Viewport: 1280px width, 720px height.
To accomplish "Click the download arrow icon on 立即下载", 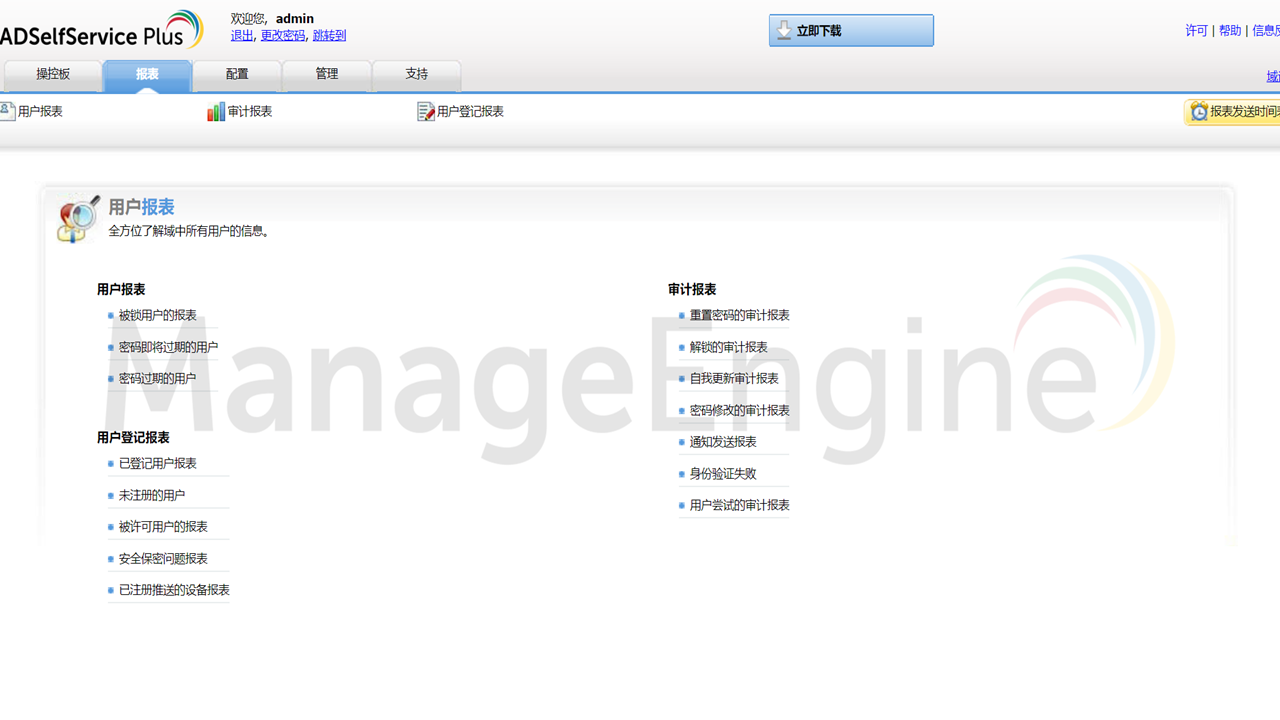I will 783,30.
